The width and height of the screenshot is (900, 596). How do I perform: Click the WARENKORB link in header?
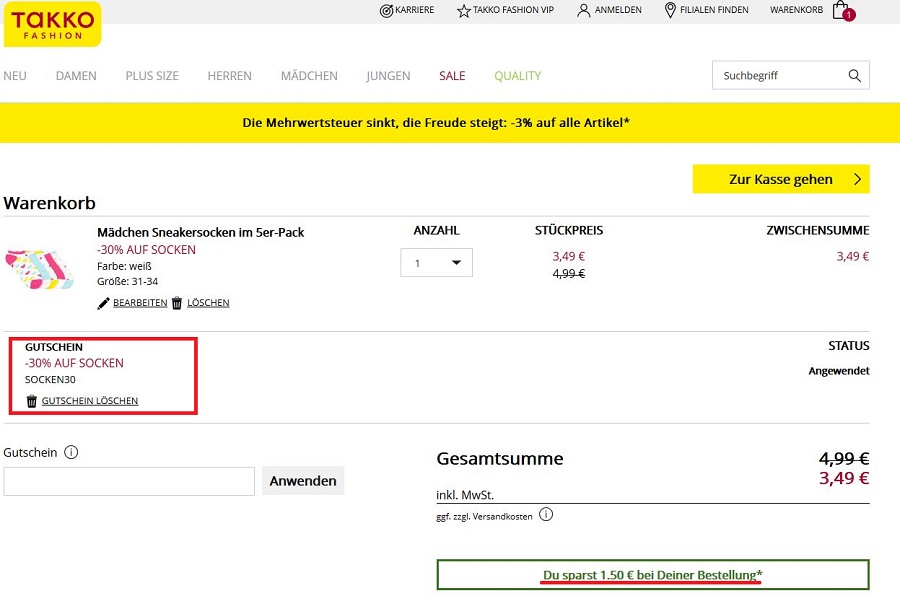(796, 10)
